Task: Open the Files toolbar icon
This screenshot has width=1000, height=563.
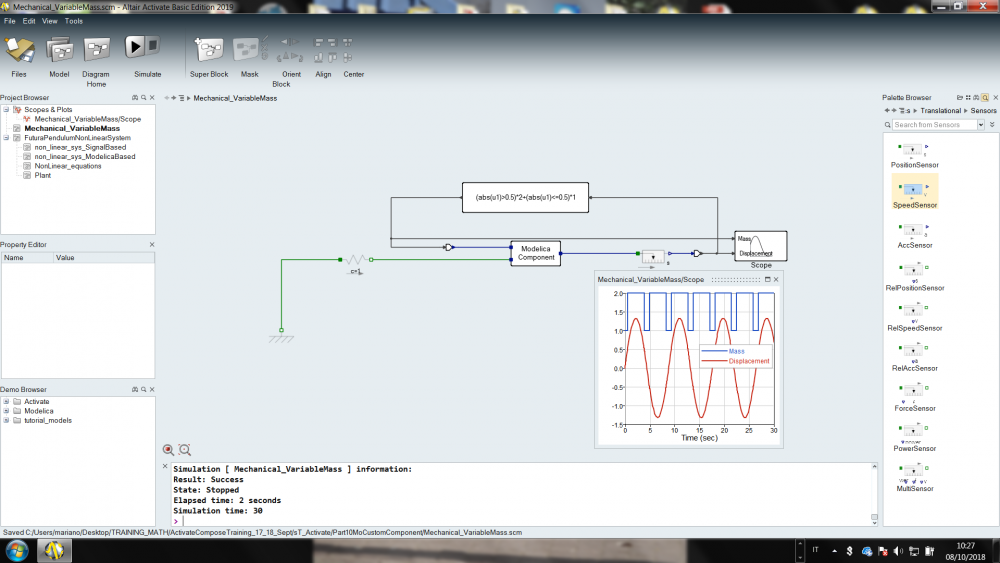Action: [19, 51]
